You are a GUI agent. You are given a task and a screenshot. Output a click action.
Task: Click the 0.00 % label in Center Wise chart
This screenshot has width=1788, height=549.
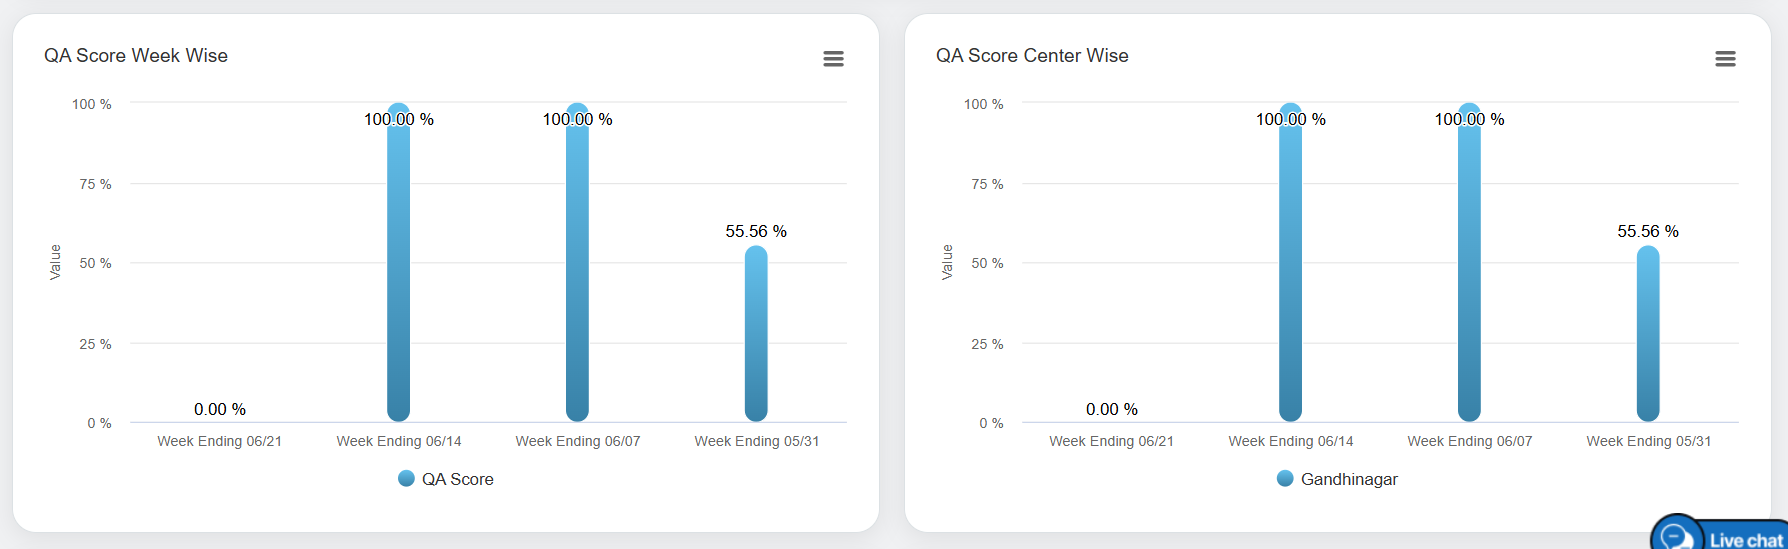pos(1112,409)
